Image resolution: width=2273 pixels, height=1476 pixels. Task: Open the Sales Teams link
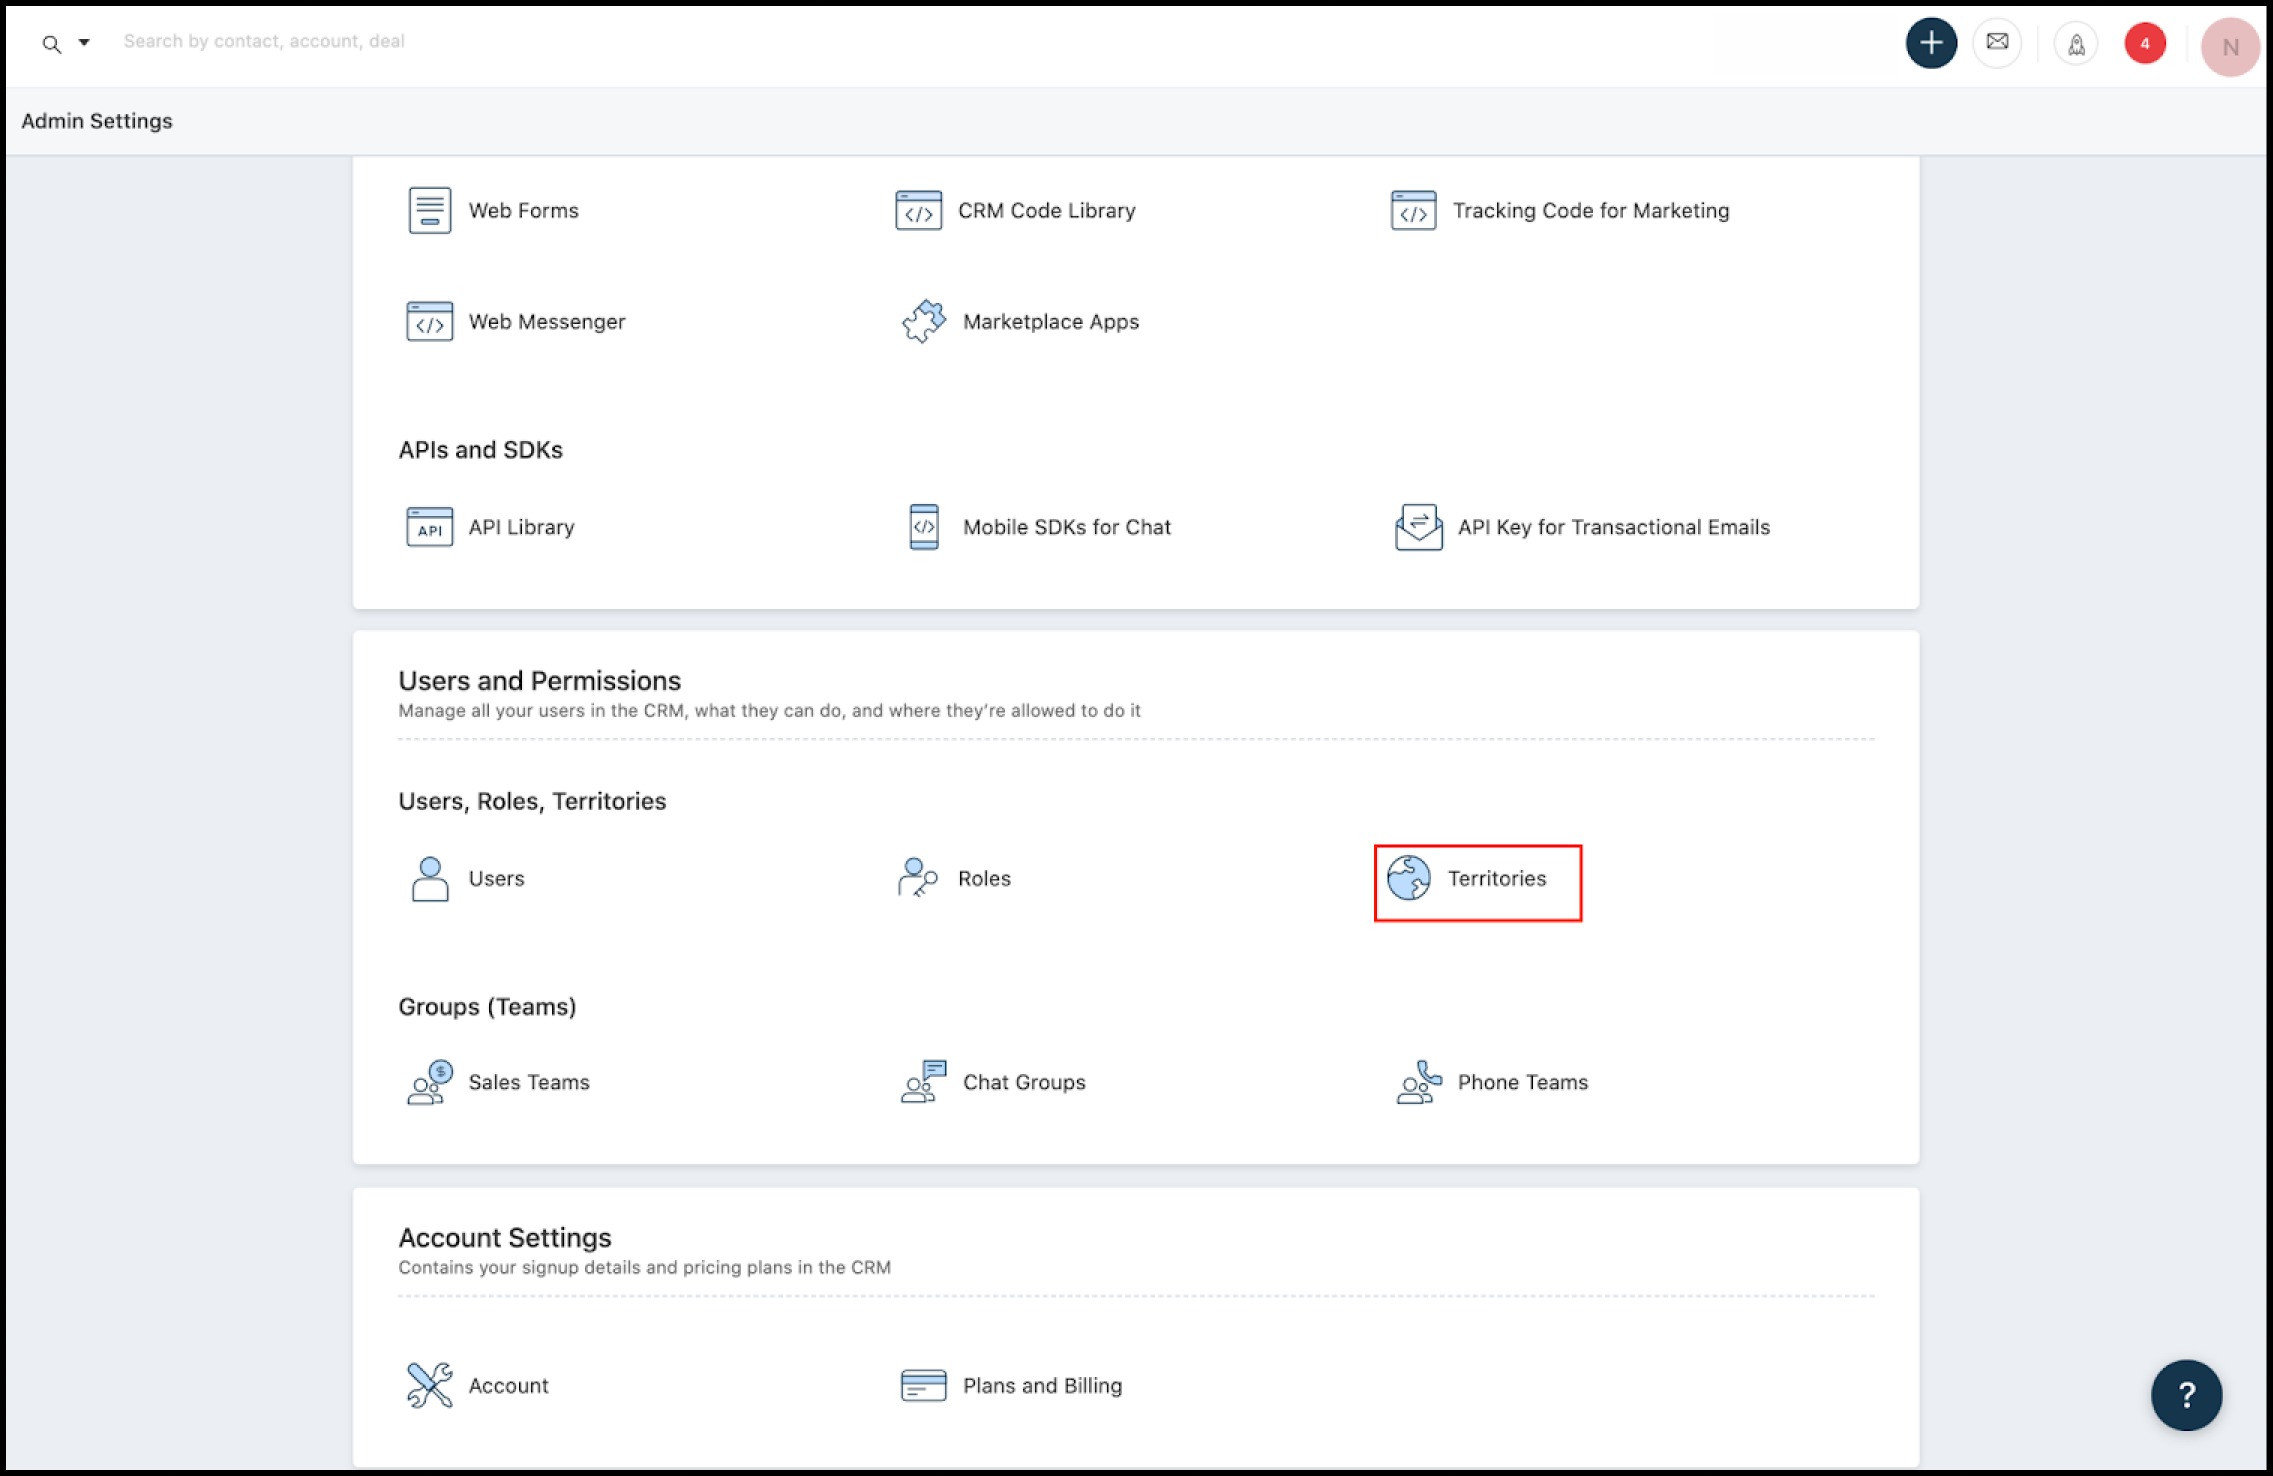coord(528,1082)
